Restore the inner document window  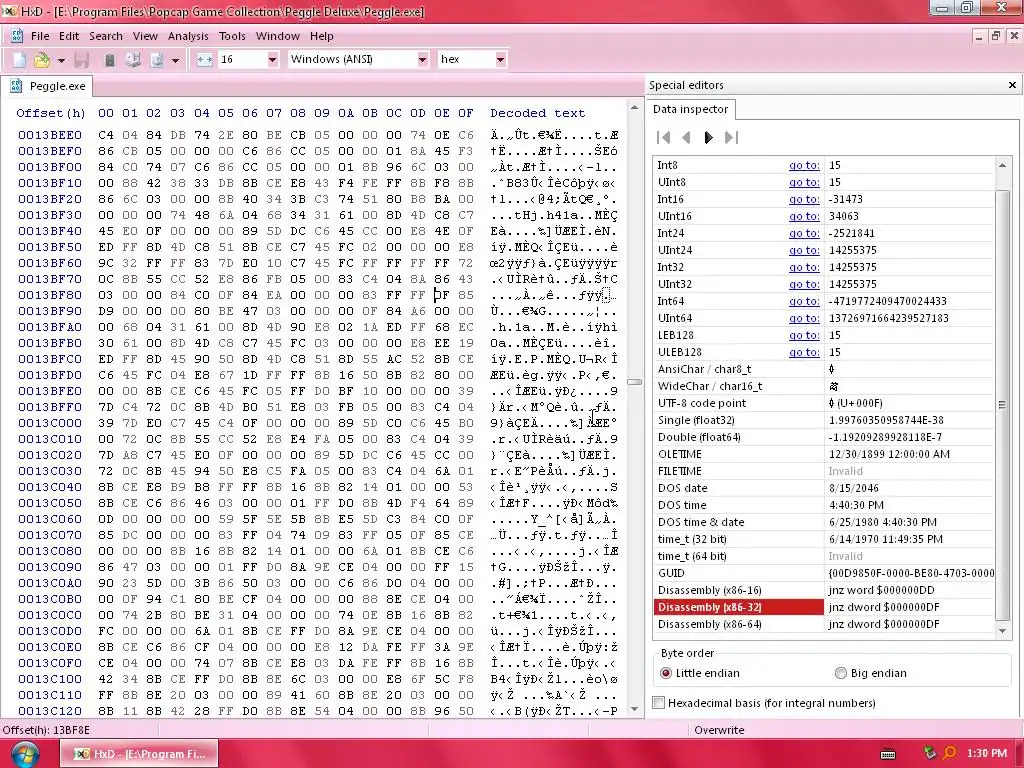(x=996, y=36)
